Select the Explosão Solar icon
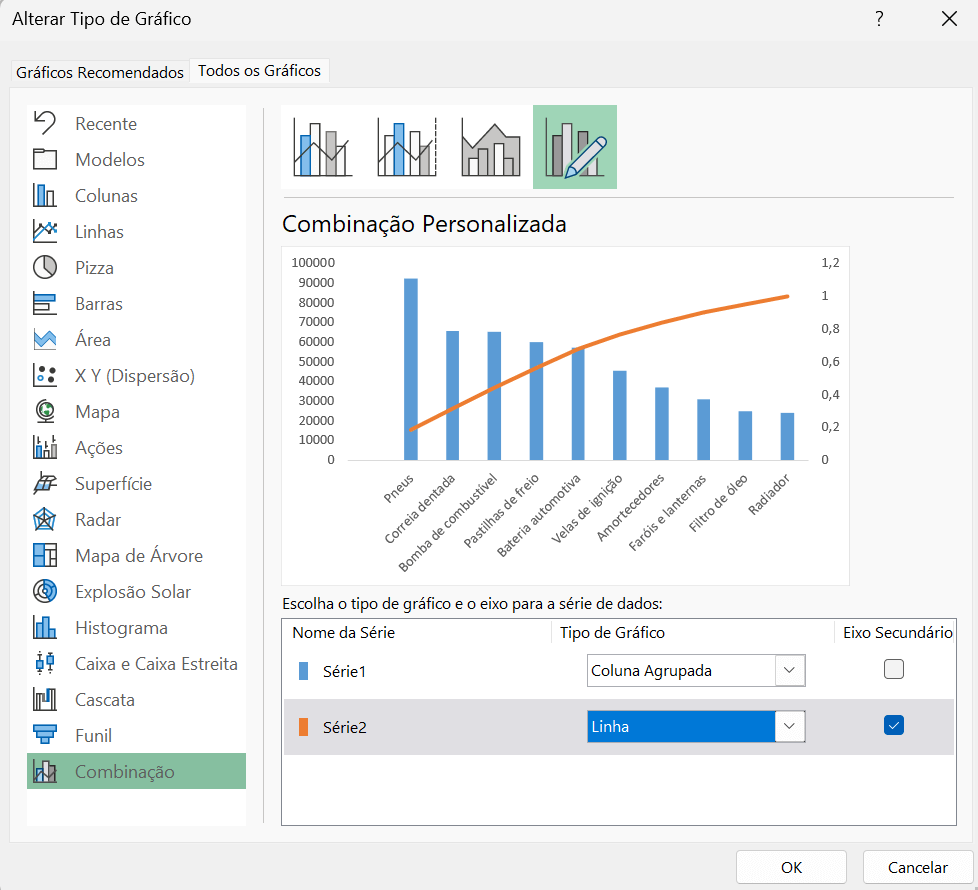Viewport: 978px width, 890px height. coord(45,591)
